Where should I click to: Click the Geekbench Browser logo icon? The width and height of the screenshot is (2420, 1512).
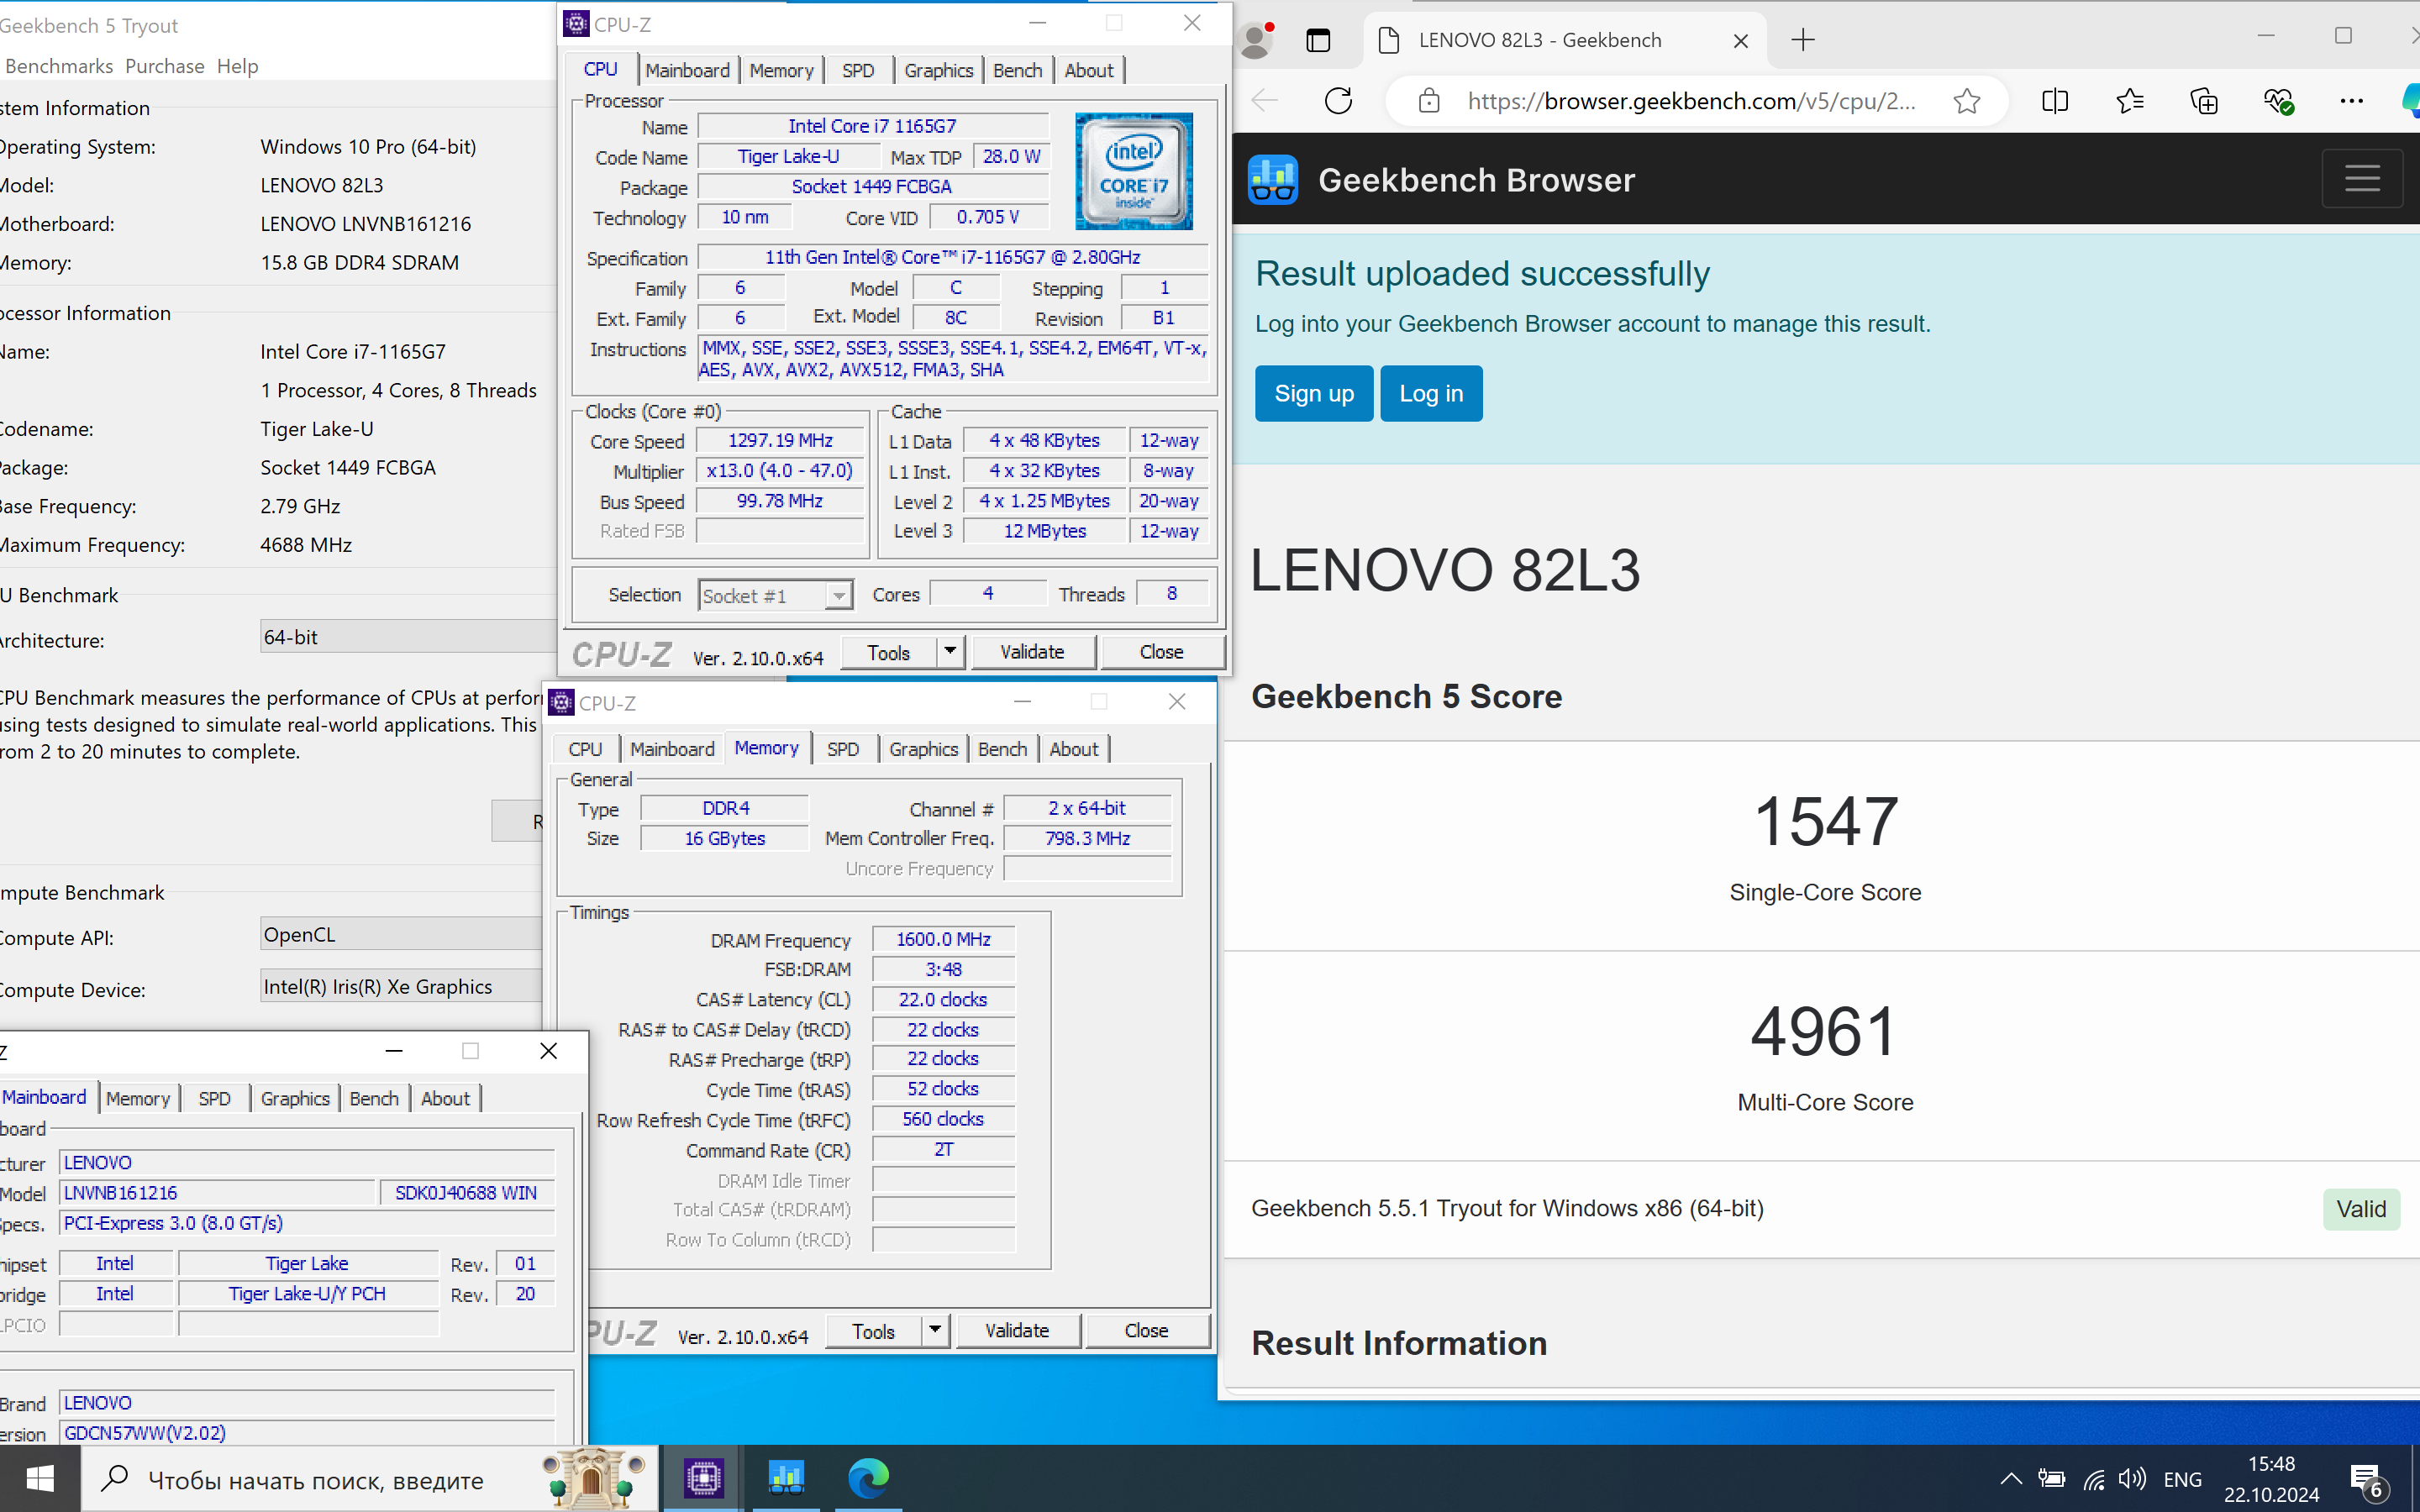1273,180
